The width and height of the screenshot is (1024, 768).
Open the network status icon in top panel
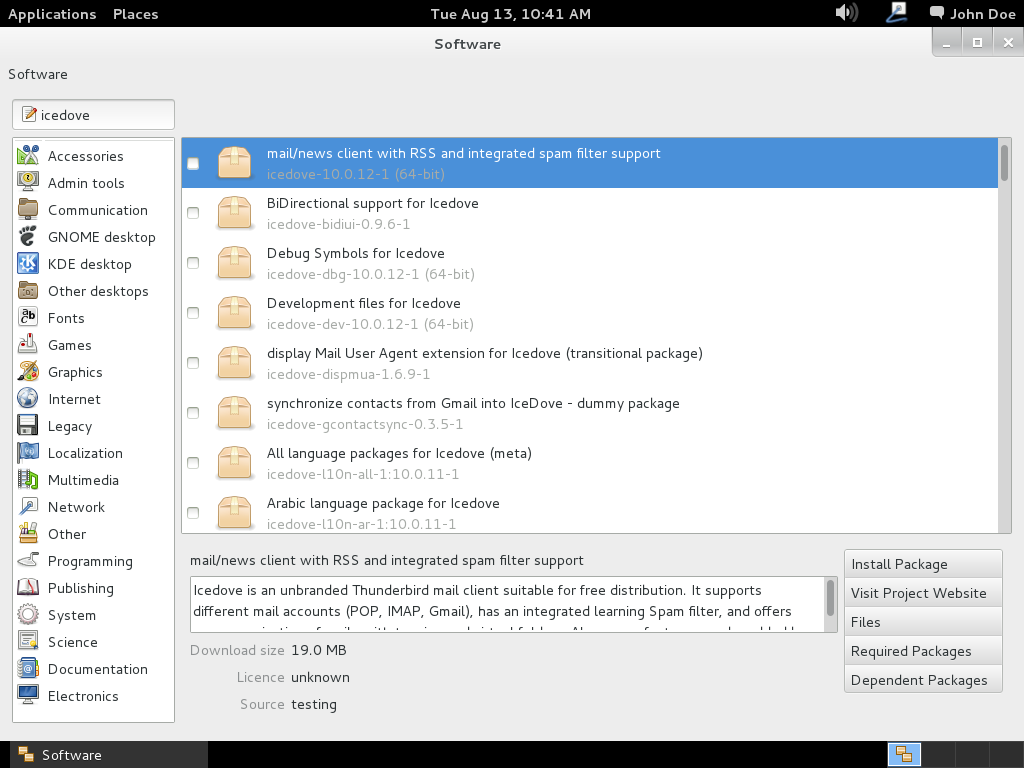click(x=897, y=12)
